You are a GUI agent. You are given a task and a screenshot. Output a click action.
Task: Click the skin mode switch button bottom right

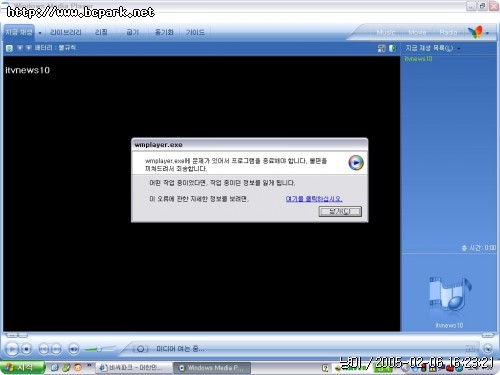point(488,348)
